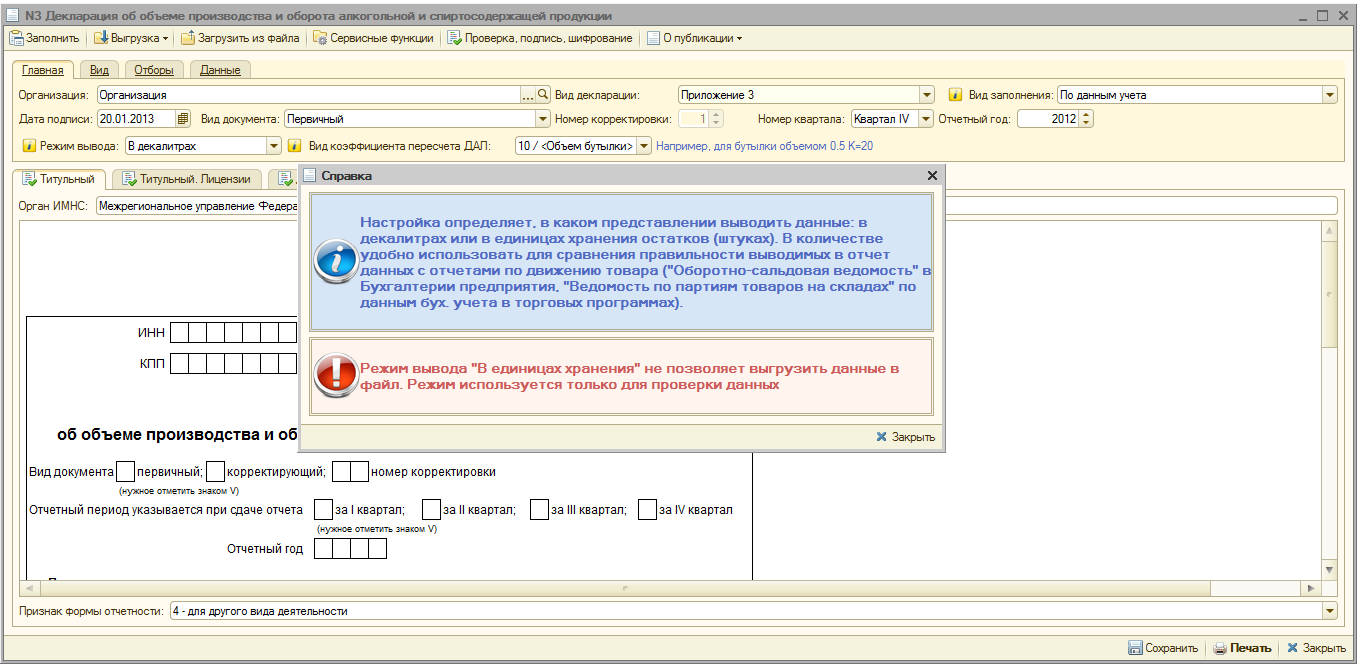
Task: Expand Признак формы отчетности dropdown
Action: (1329, 611)
